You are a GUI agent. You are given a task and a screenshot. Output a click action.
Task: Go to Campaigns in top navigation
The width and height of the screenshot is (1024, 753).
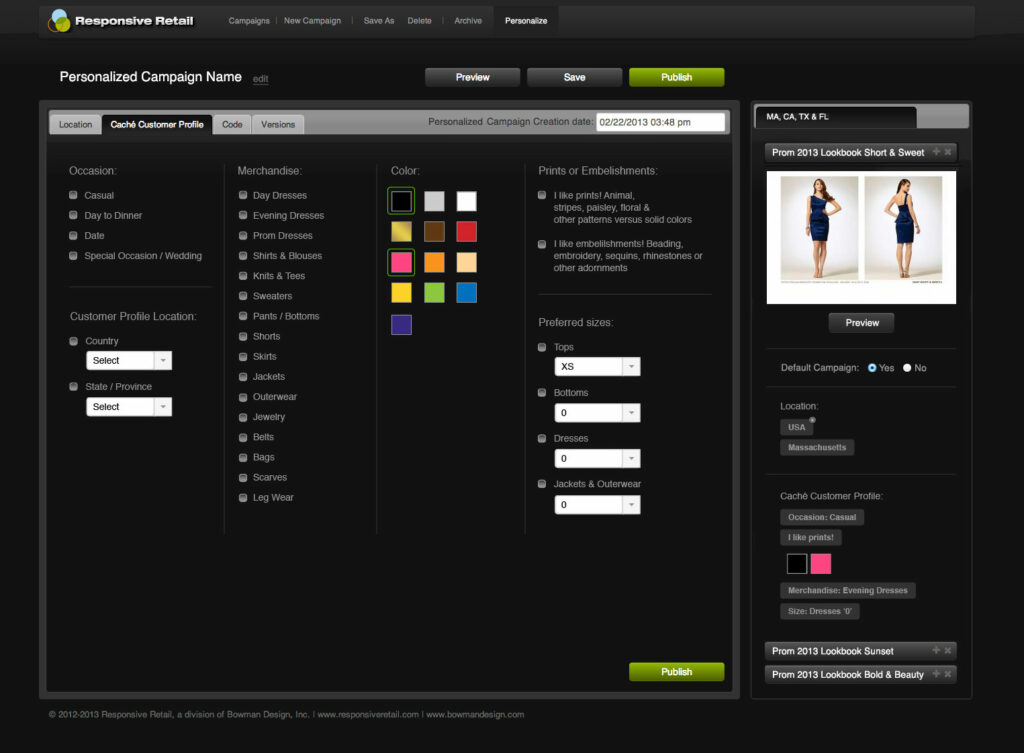pyautogui.click(x=249, y=21)
